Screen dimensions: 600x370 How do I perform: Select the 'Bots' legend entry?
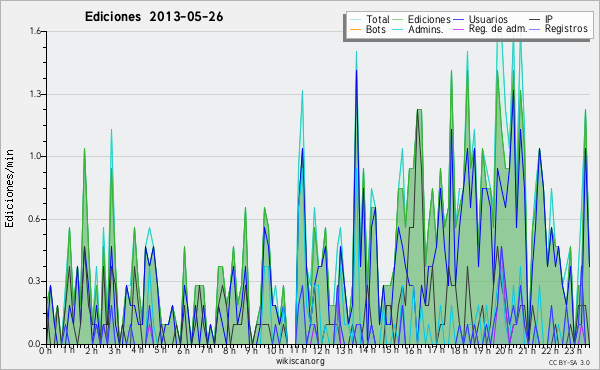(376, 29)
